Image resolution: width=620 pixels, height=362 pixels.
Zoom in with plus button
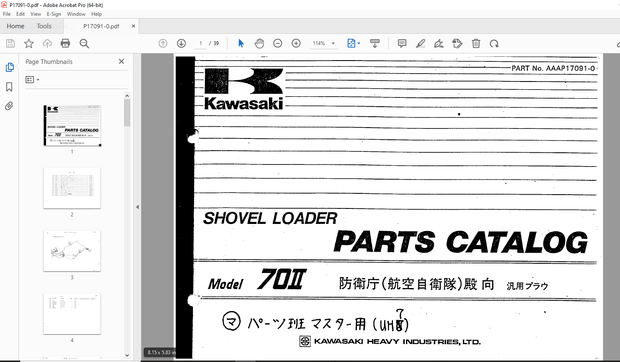pyautogui.click(x=296, y=43)
